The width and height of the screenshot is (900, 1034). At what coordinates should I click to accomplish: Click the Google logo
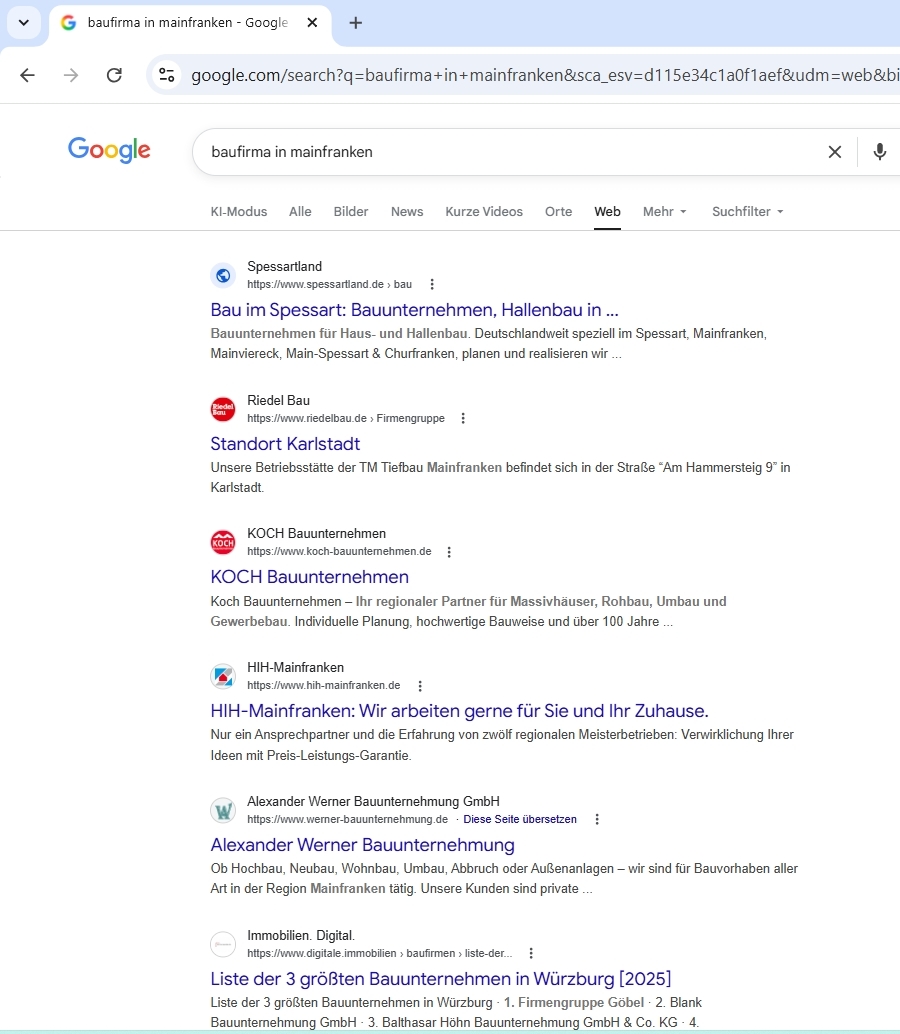109,150
